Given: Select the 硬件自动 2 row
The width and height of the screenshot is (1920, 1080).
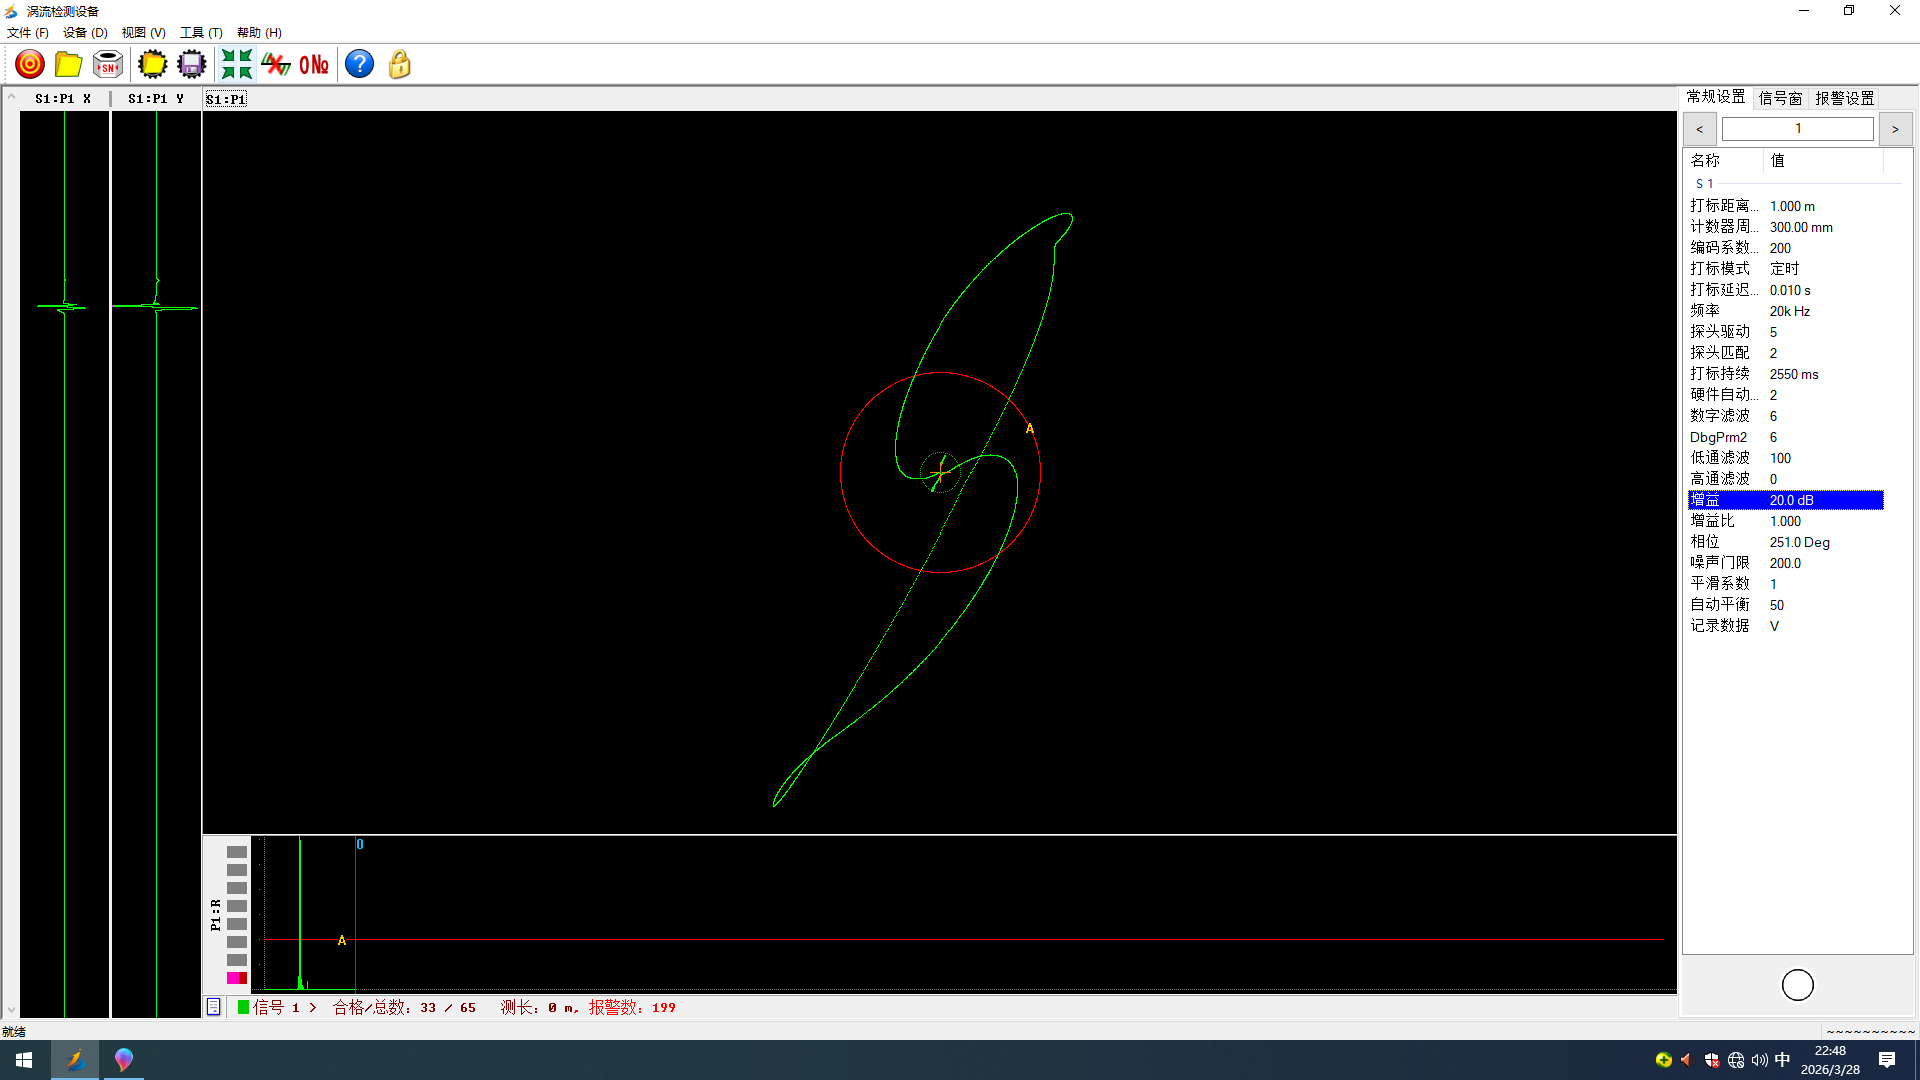Looking at the screenshot, I should [1786, 395].
